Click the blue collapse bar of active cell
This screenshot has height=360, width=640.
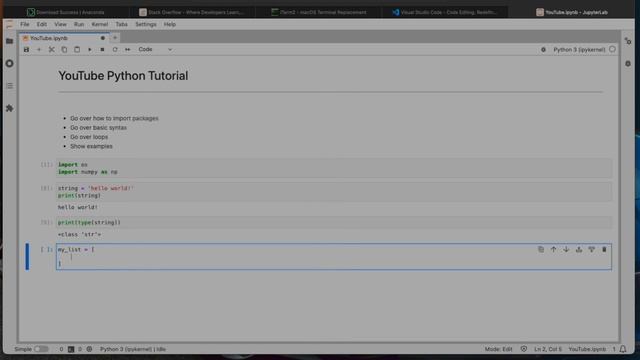pyautogui.click(x=27, y=257)
